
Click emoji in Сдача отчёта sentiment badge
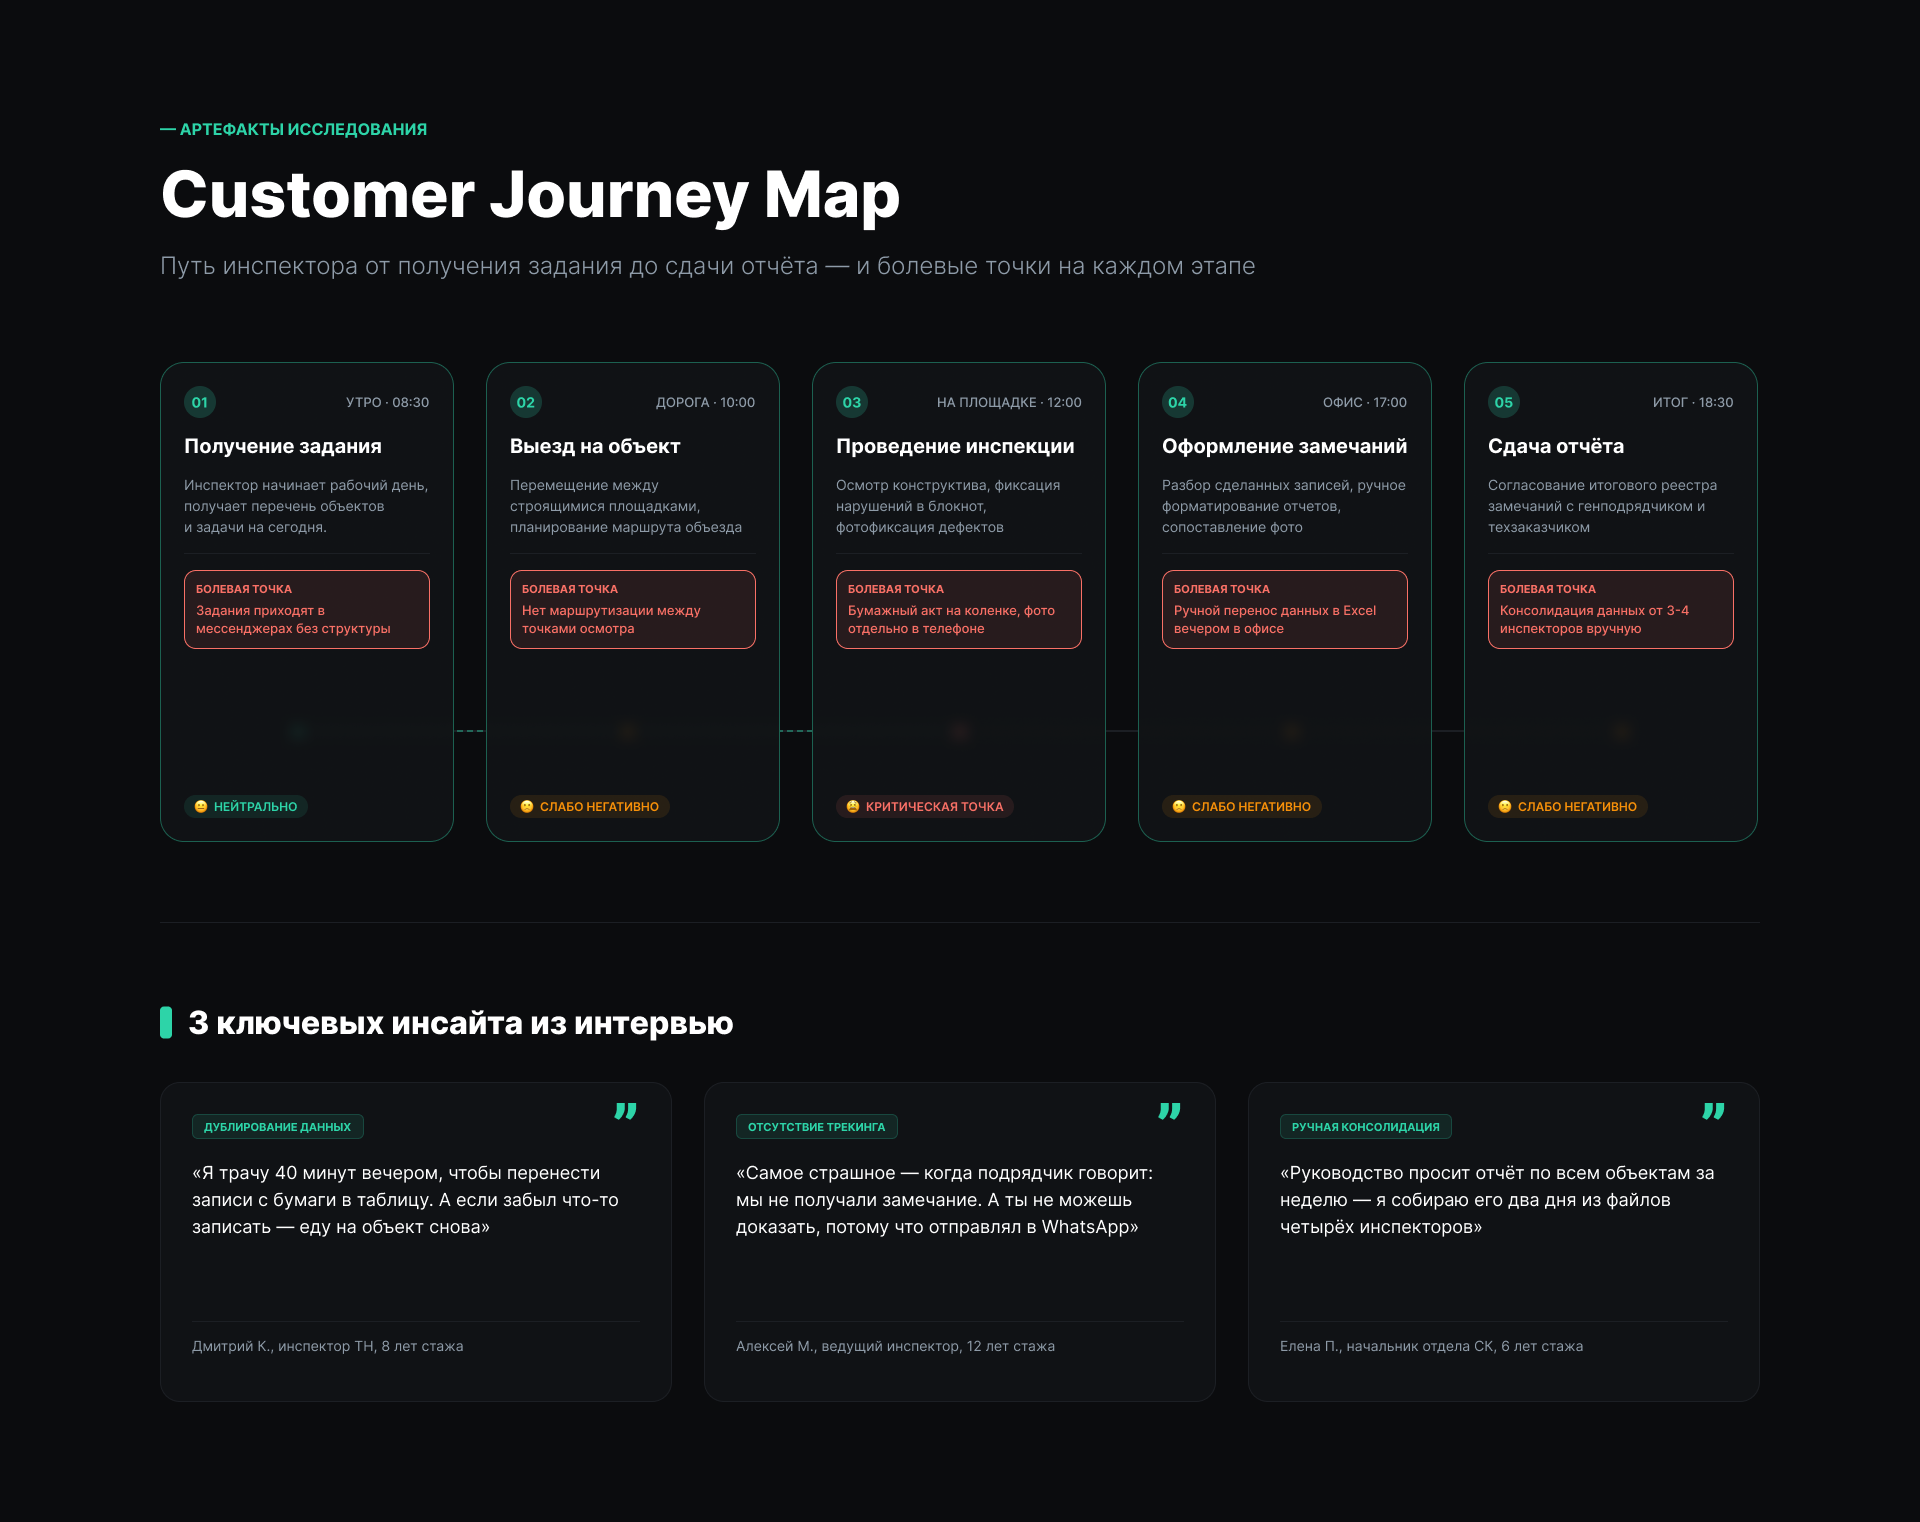[1505, 806]
